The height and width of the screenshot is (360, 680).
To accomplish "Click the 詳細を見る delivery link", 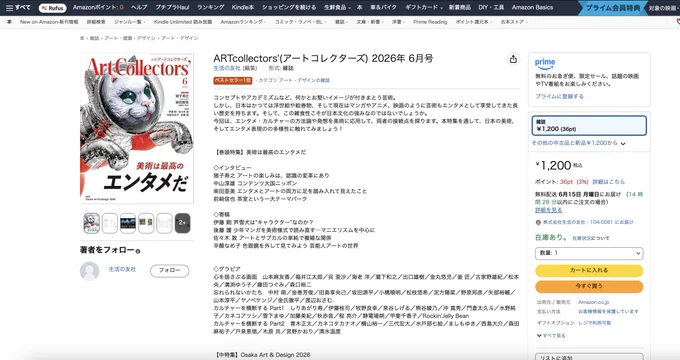I will tap(549, 210).
